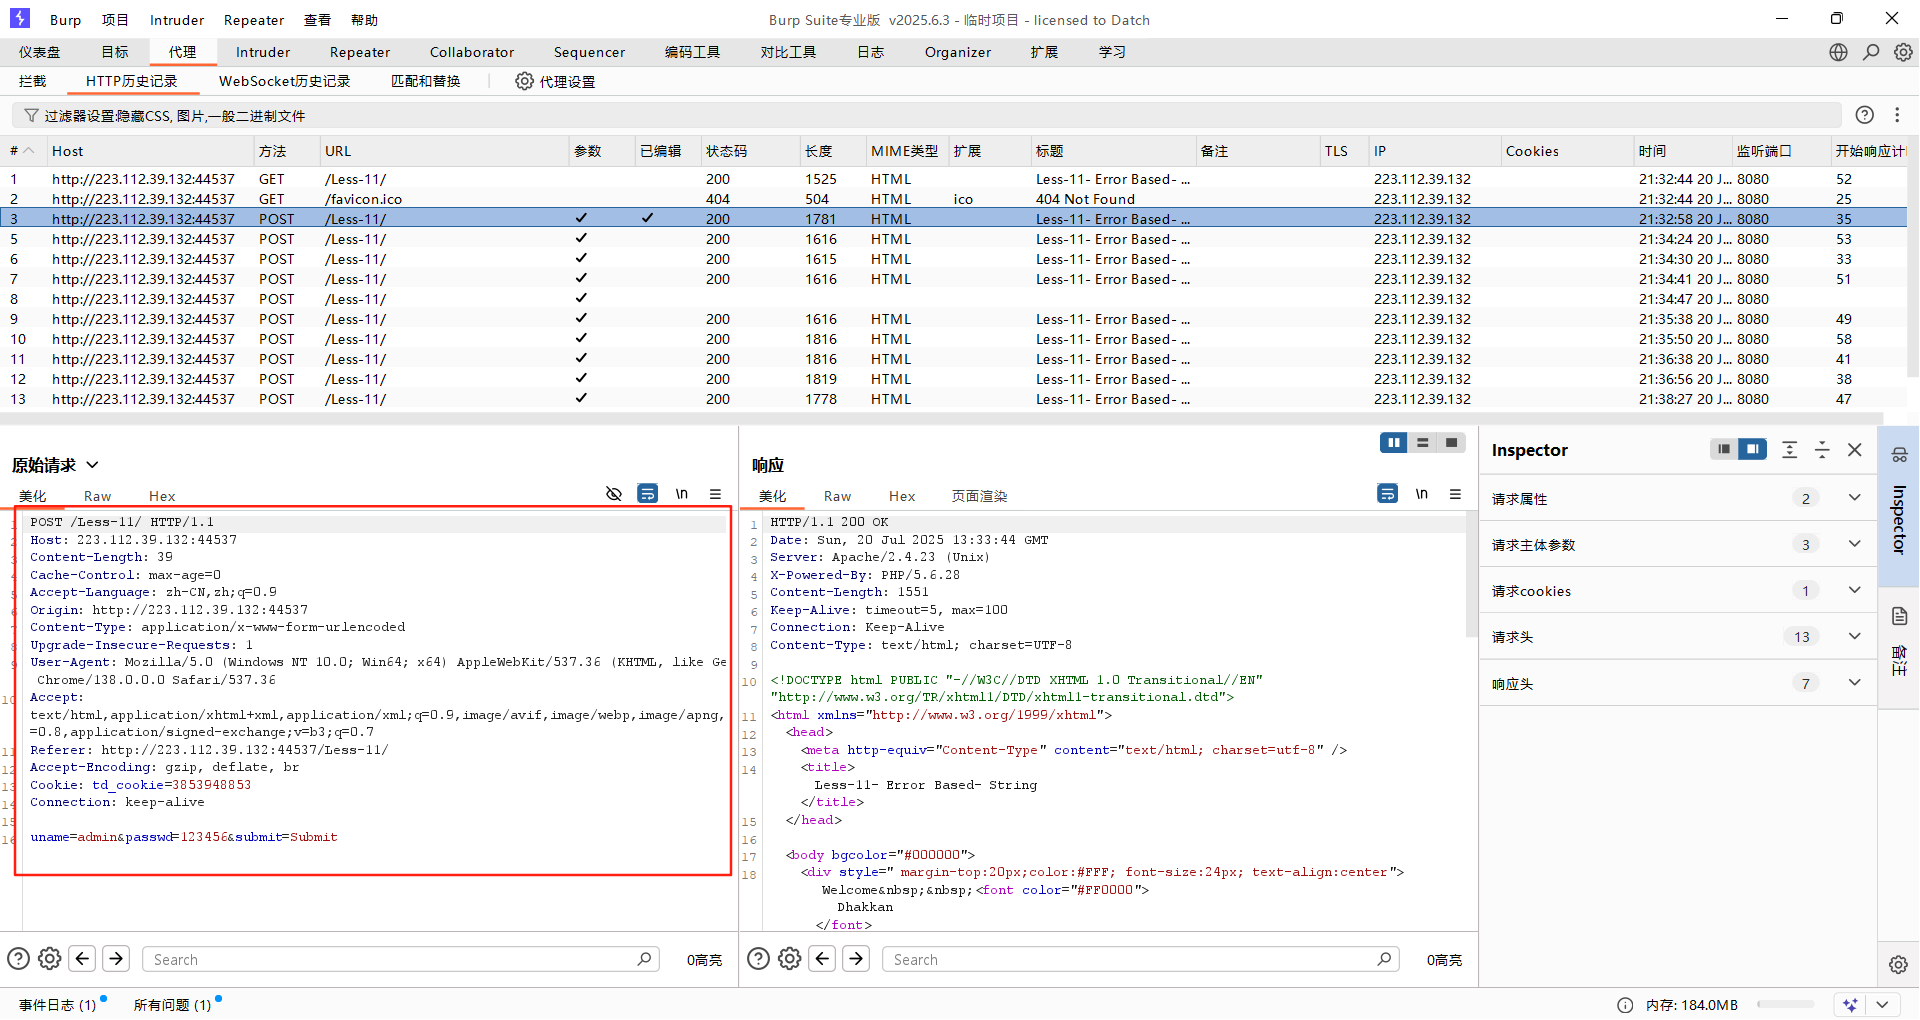Expand all Inspector sections icon
The width and height of the screenshot is (1920, 1020).
pyautogui.click(x=1790, y=450)
